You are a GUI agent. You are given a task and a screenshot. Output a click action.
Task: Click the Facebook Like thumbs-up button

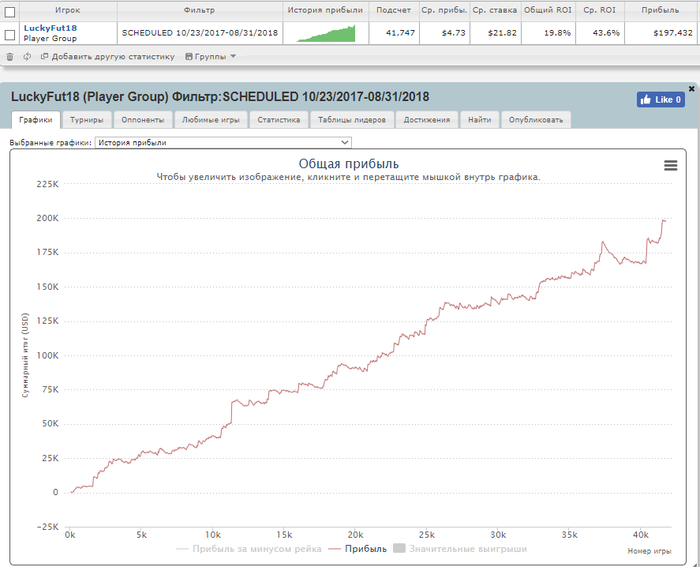pos(661,100)
